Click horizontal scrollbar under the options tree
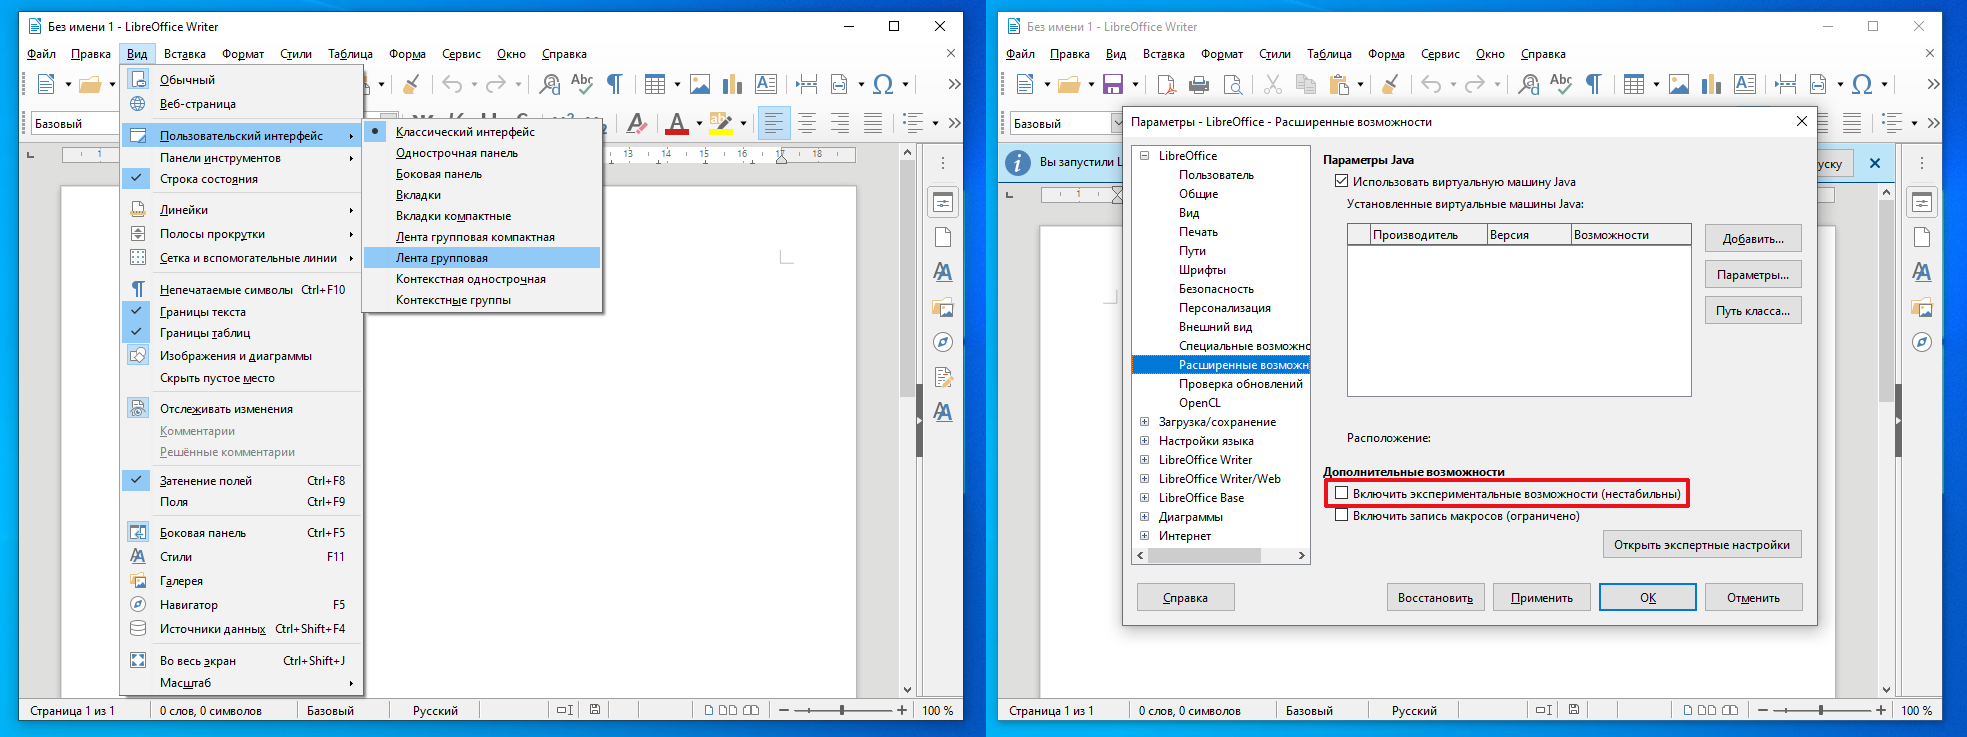Viewport: 1967px width, 737px height. point(1220,555)
